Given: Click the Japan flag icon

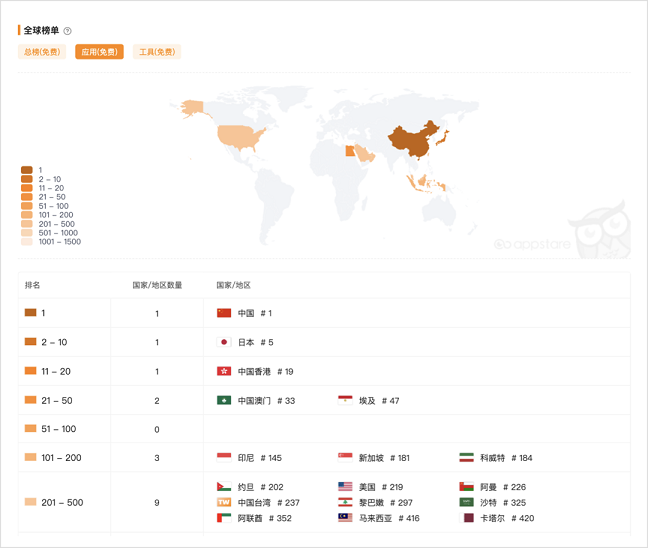Looking at the screenshot, I should click(x=224, y=342).
